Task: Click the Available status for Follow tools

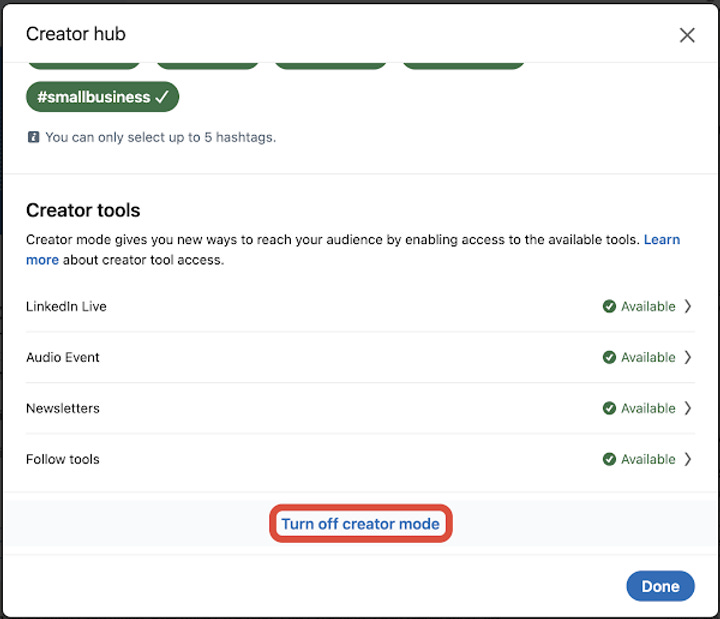Action: [648, 459]
